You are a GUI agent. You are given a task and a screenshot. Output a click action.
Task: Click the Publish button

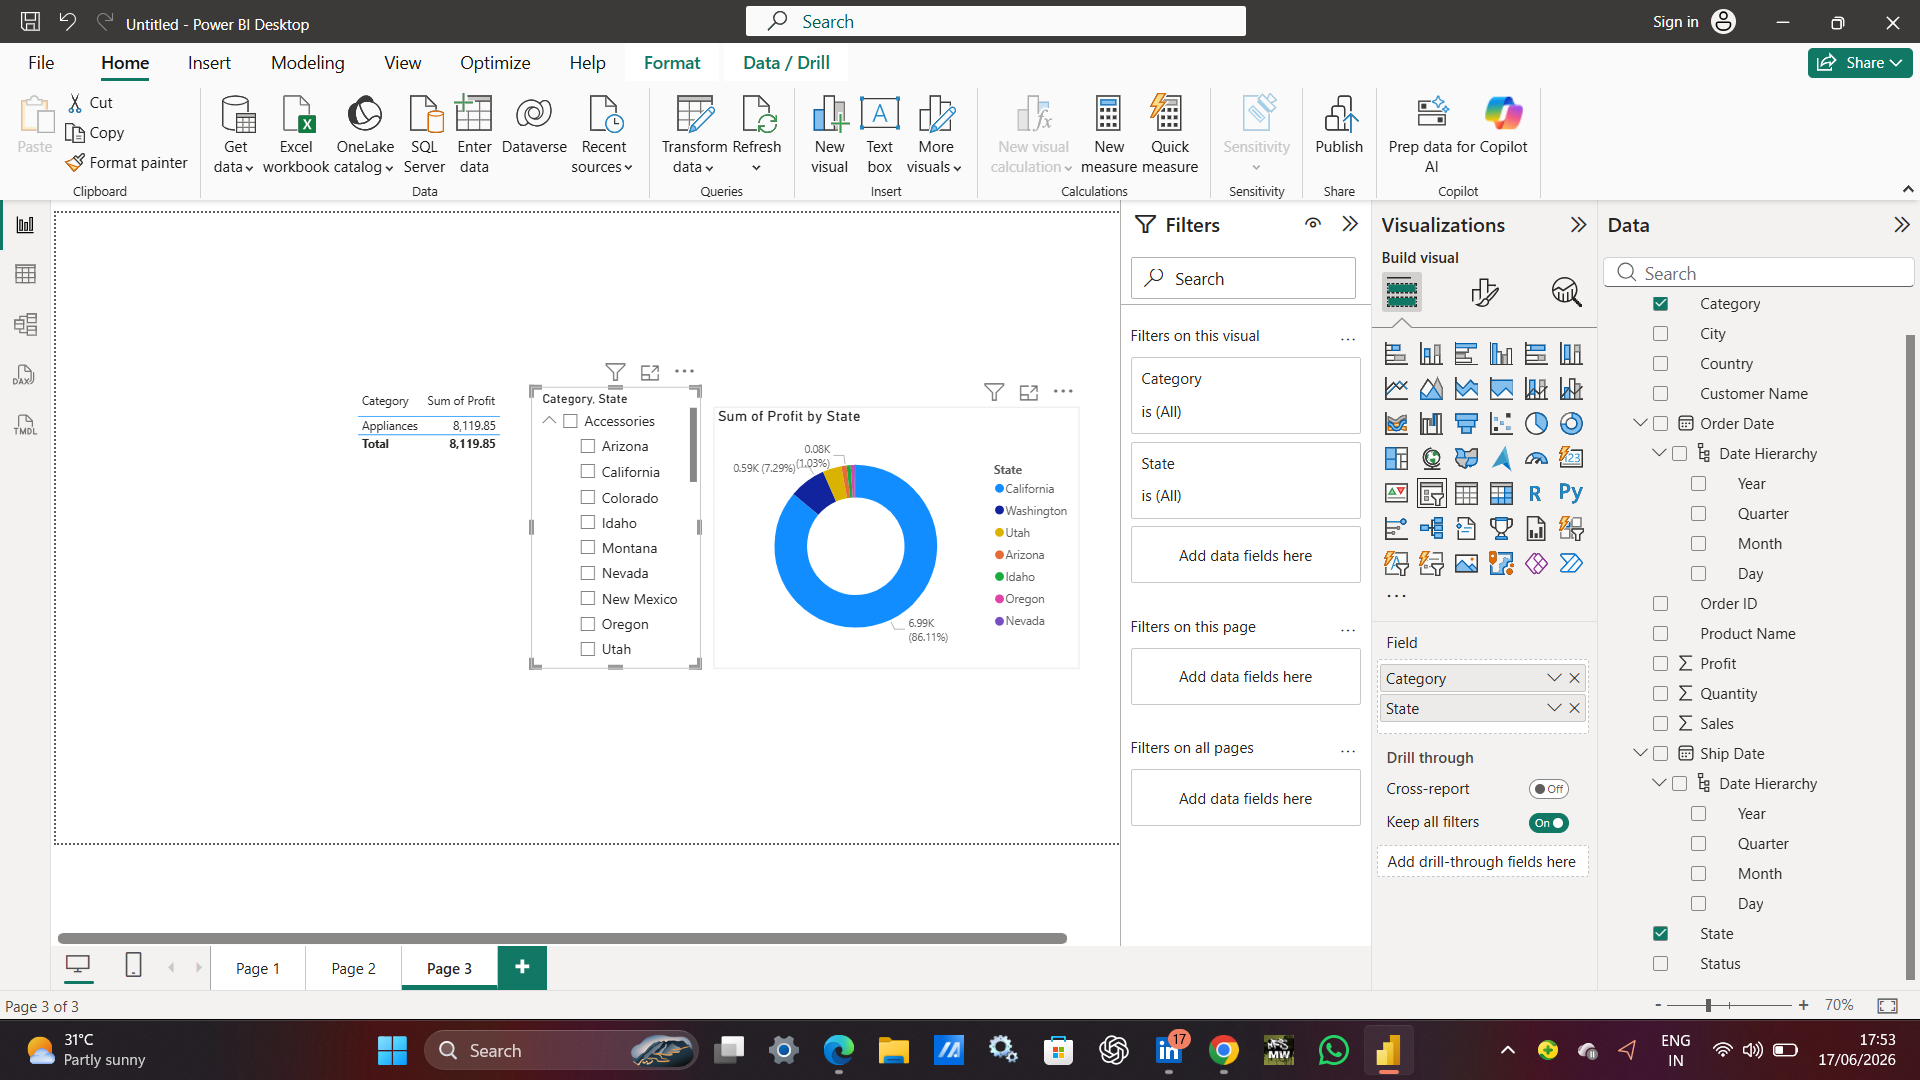coord(1339,127)
